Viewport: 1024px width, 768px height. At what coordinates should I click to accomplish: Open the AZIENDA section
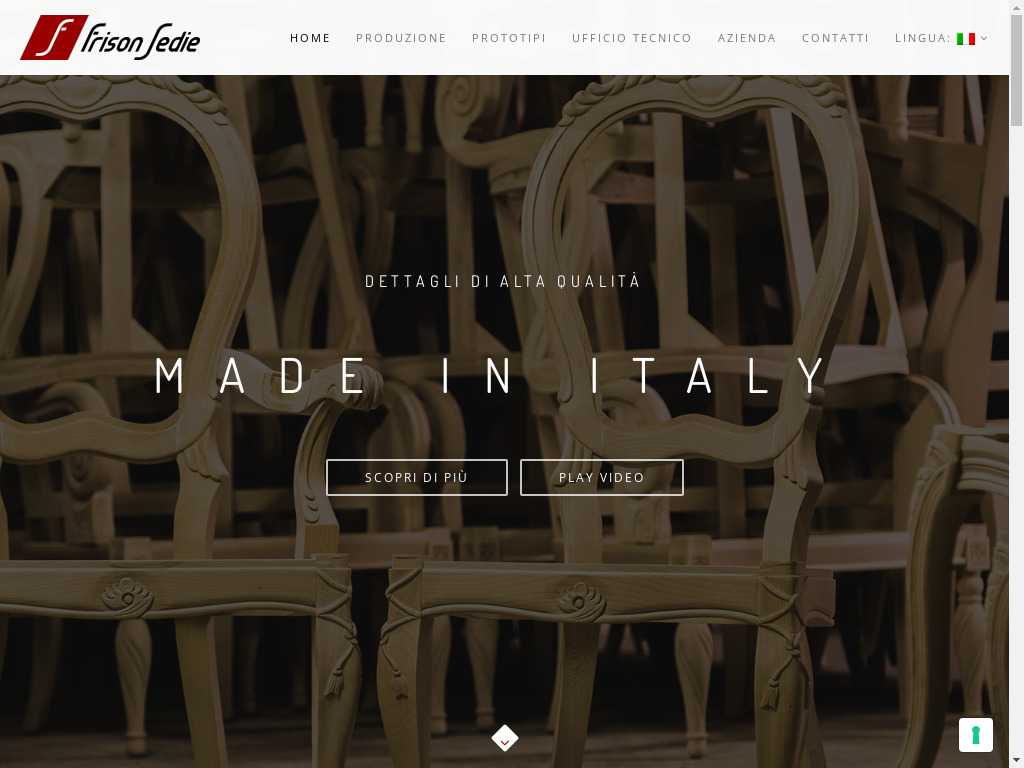746,39
